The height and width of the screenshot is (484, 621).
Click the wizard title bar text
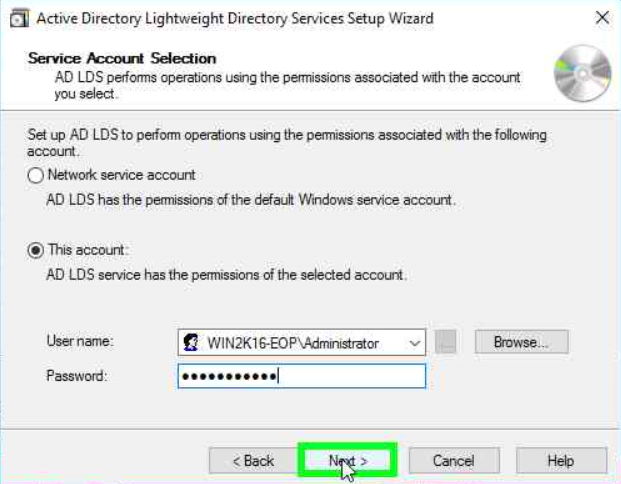pyautogui.click(x=235, y=17)
